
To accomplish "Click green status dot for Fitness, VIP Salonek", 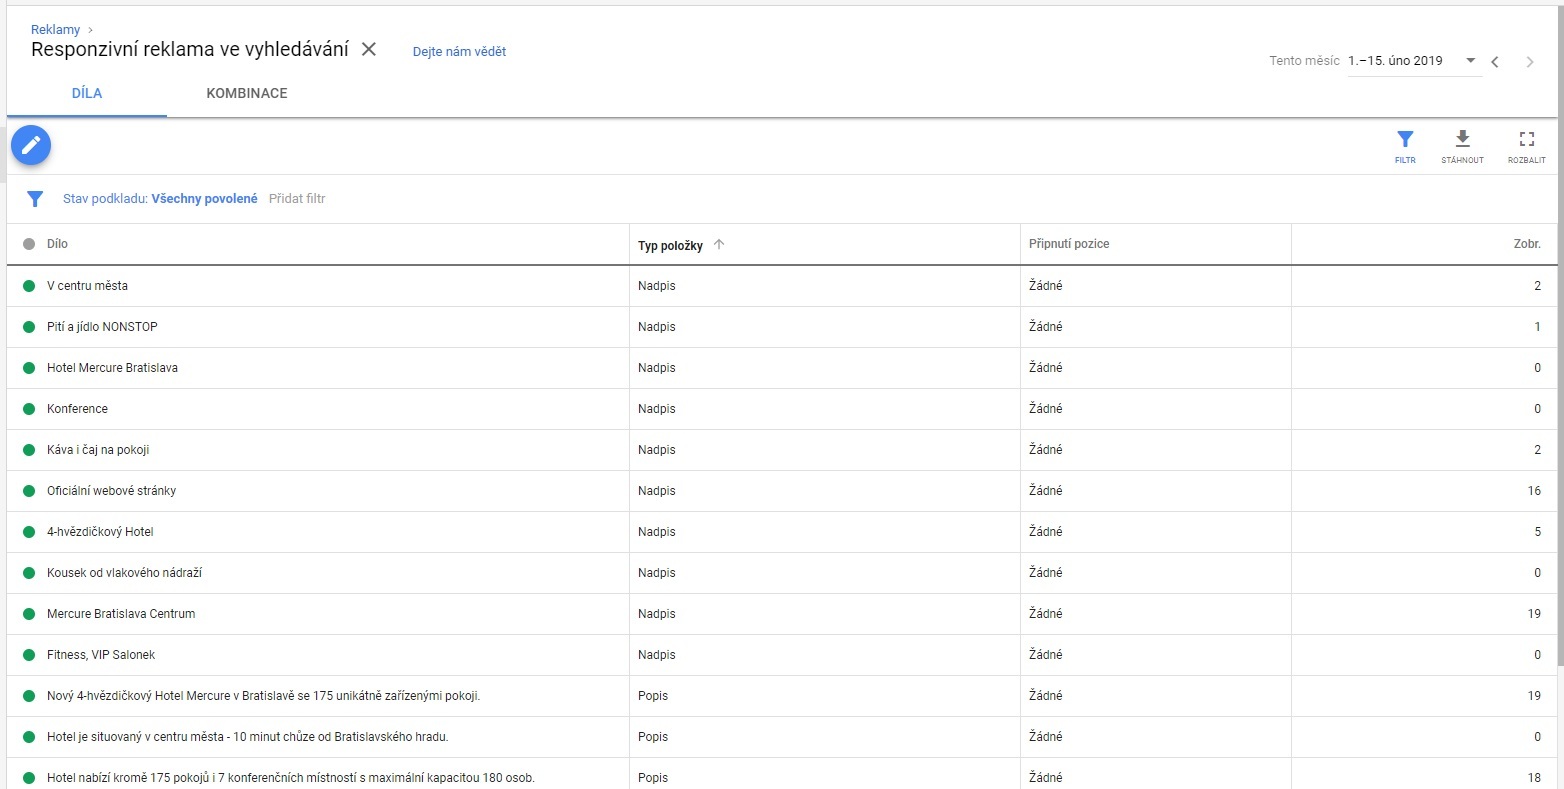I will point(29,655).
